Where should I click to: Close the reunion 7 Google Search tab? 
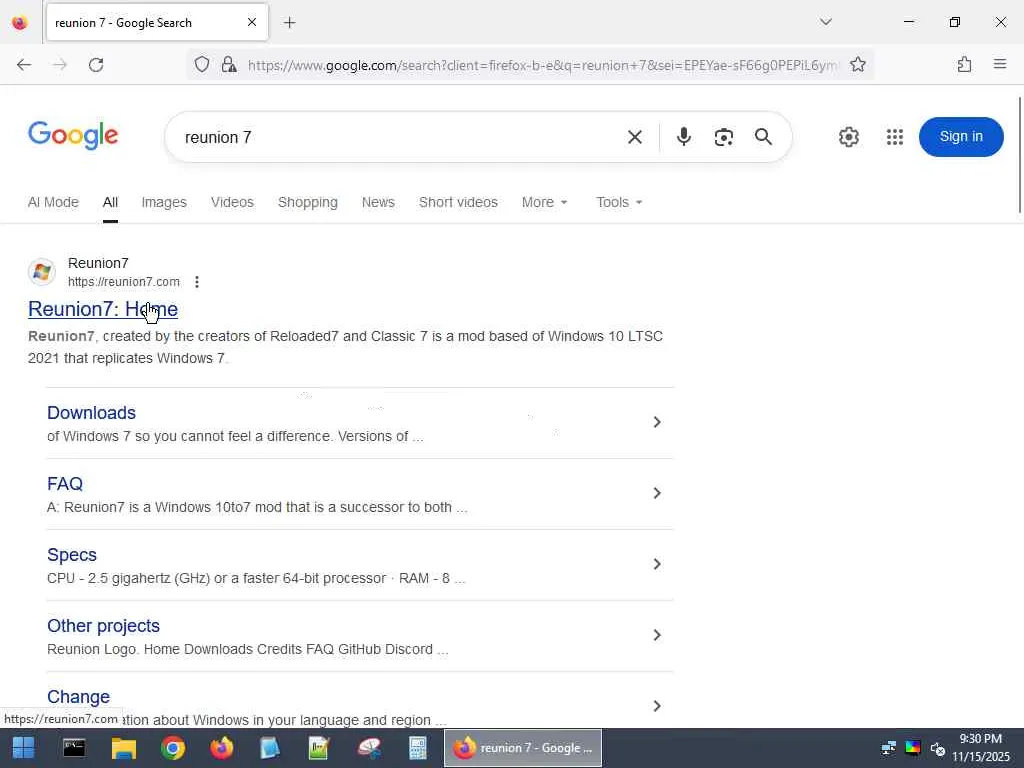[252, 22]
